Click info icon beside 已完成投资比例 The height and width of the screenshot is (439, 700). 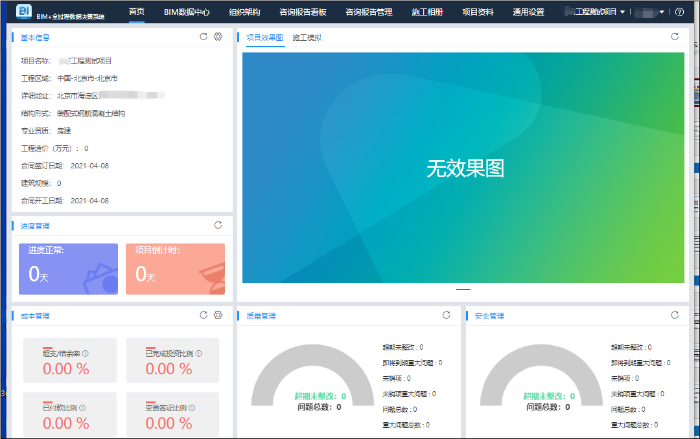tap(200, 353)
